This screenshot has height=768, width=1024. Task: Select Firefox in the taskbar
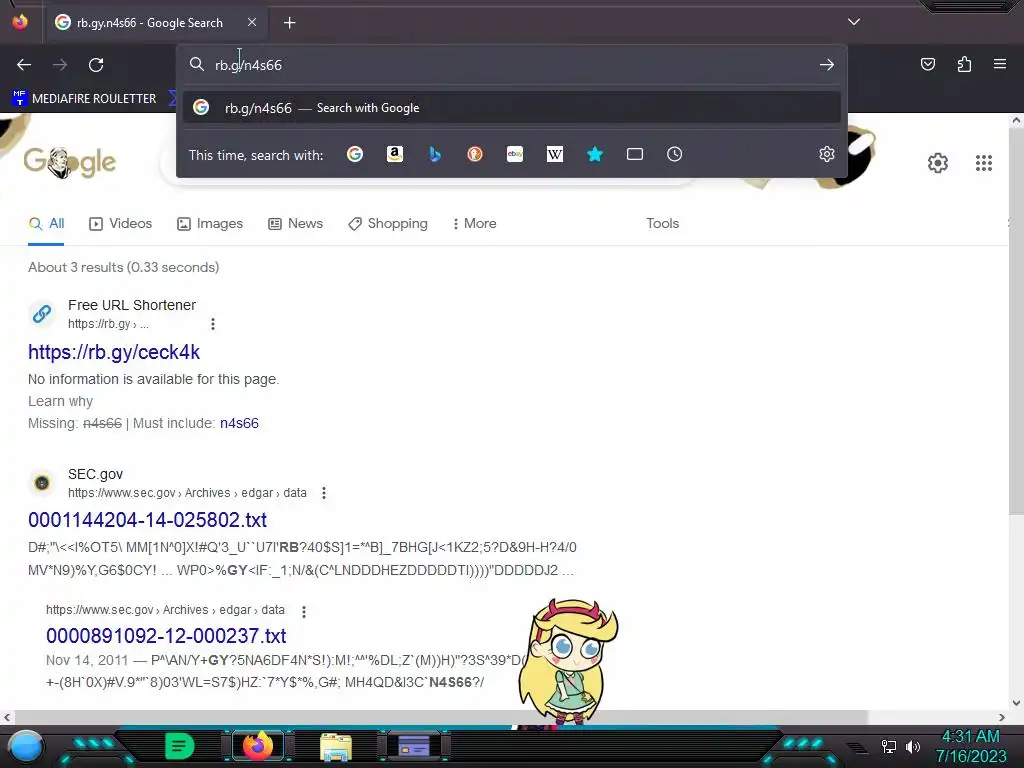258,746
